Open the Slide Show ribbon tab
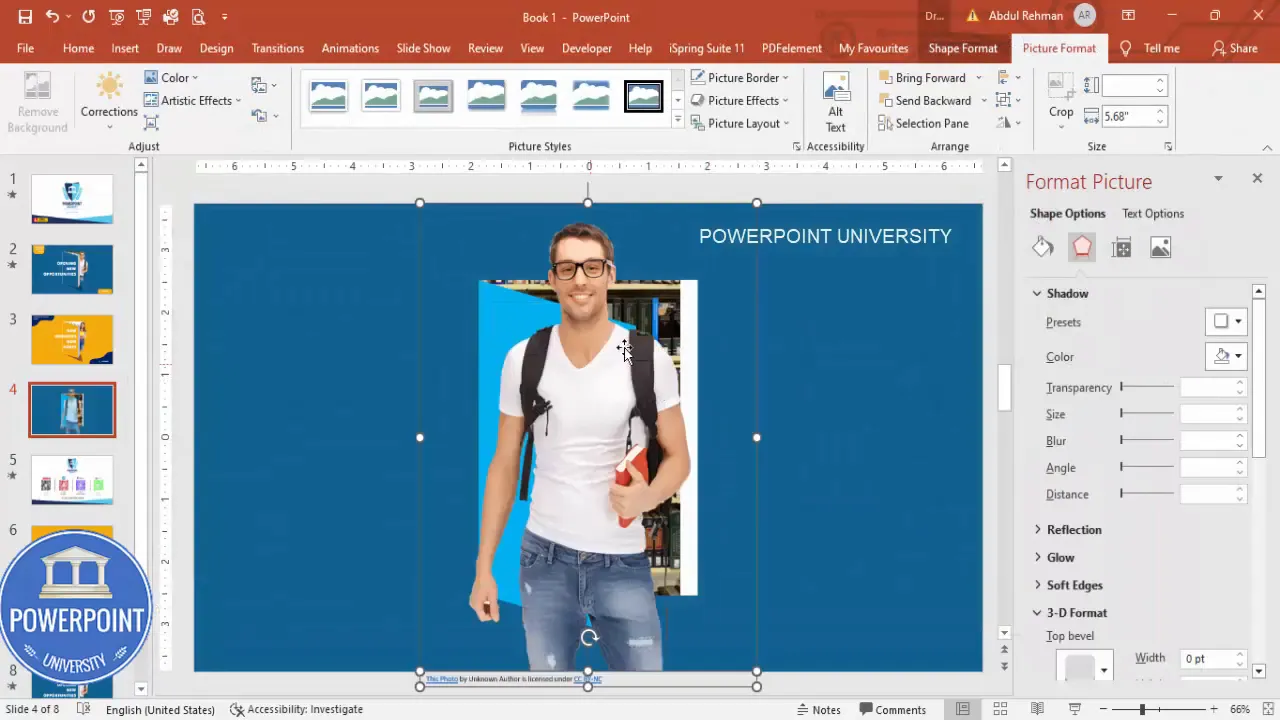This screenshot has height=720, width=1280. click(x=423, y=48)
